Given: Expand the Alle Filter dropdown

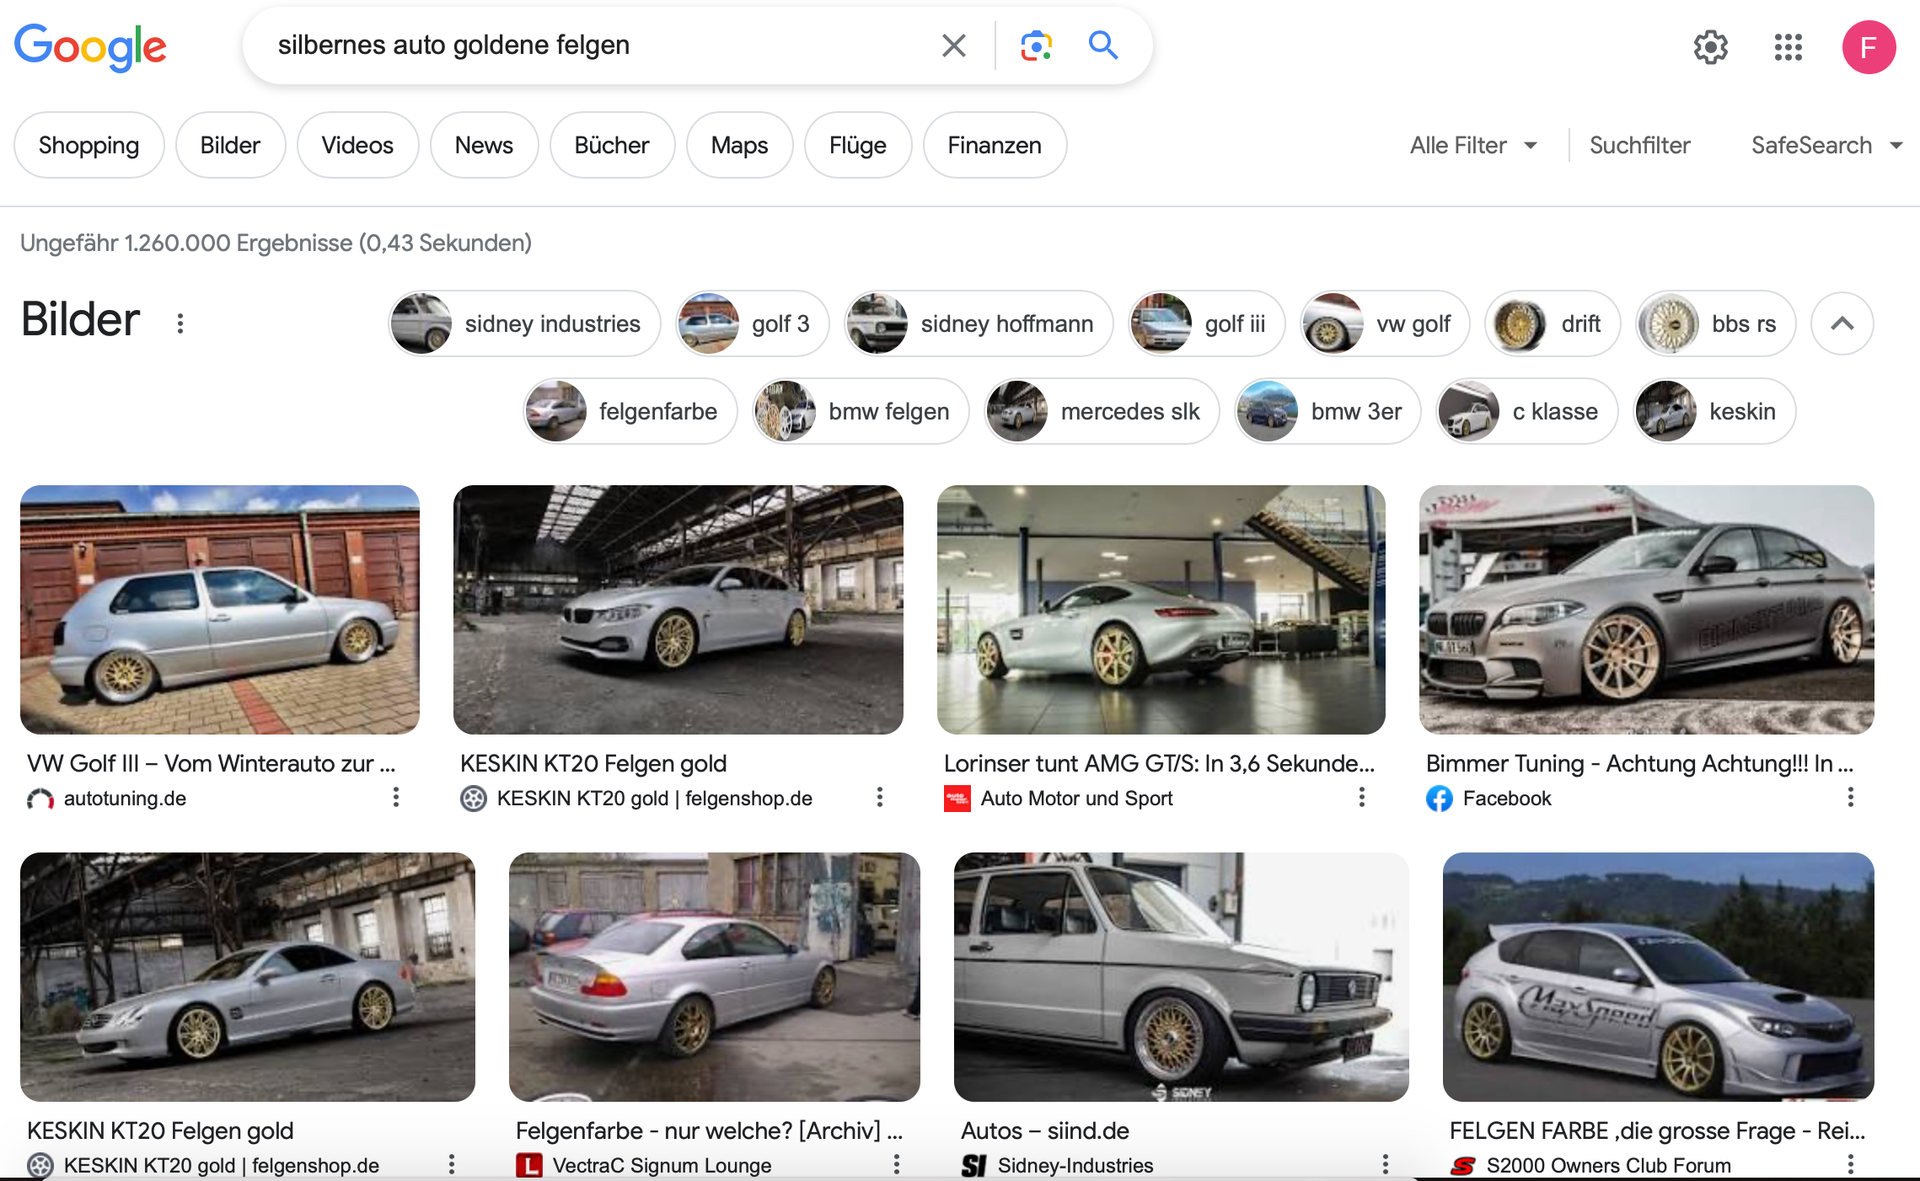Looking at the screenshot, I should (x=1472, y=146).
